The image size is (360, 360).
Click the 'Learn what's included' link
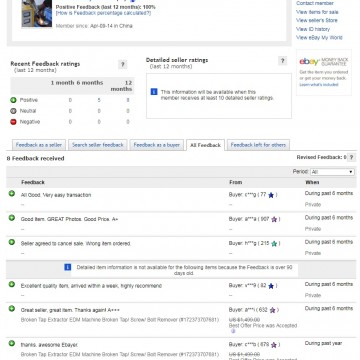319,85
